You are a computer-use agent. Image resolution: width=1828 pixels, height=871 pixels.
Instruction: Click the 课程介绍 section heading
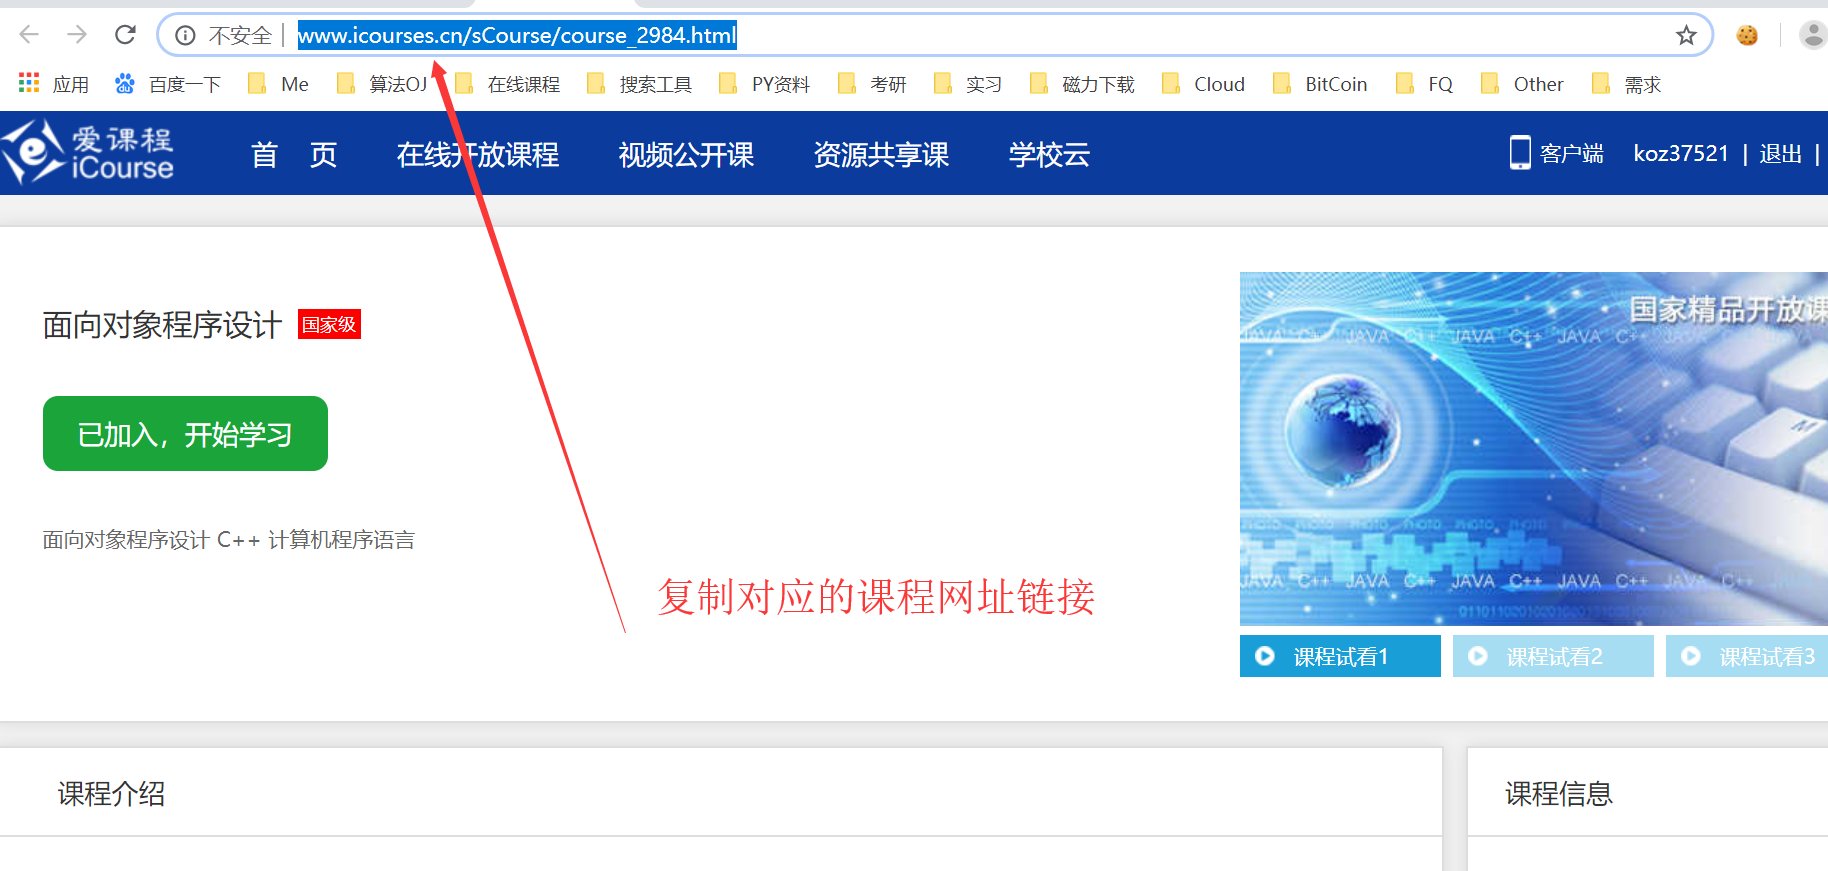[x=111, y=793]
